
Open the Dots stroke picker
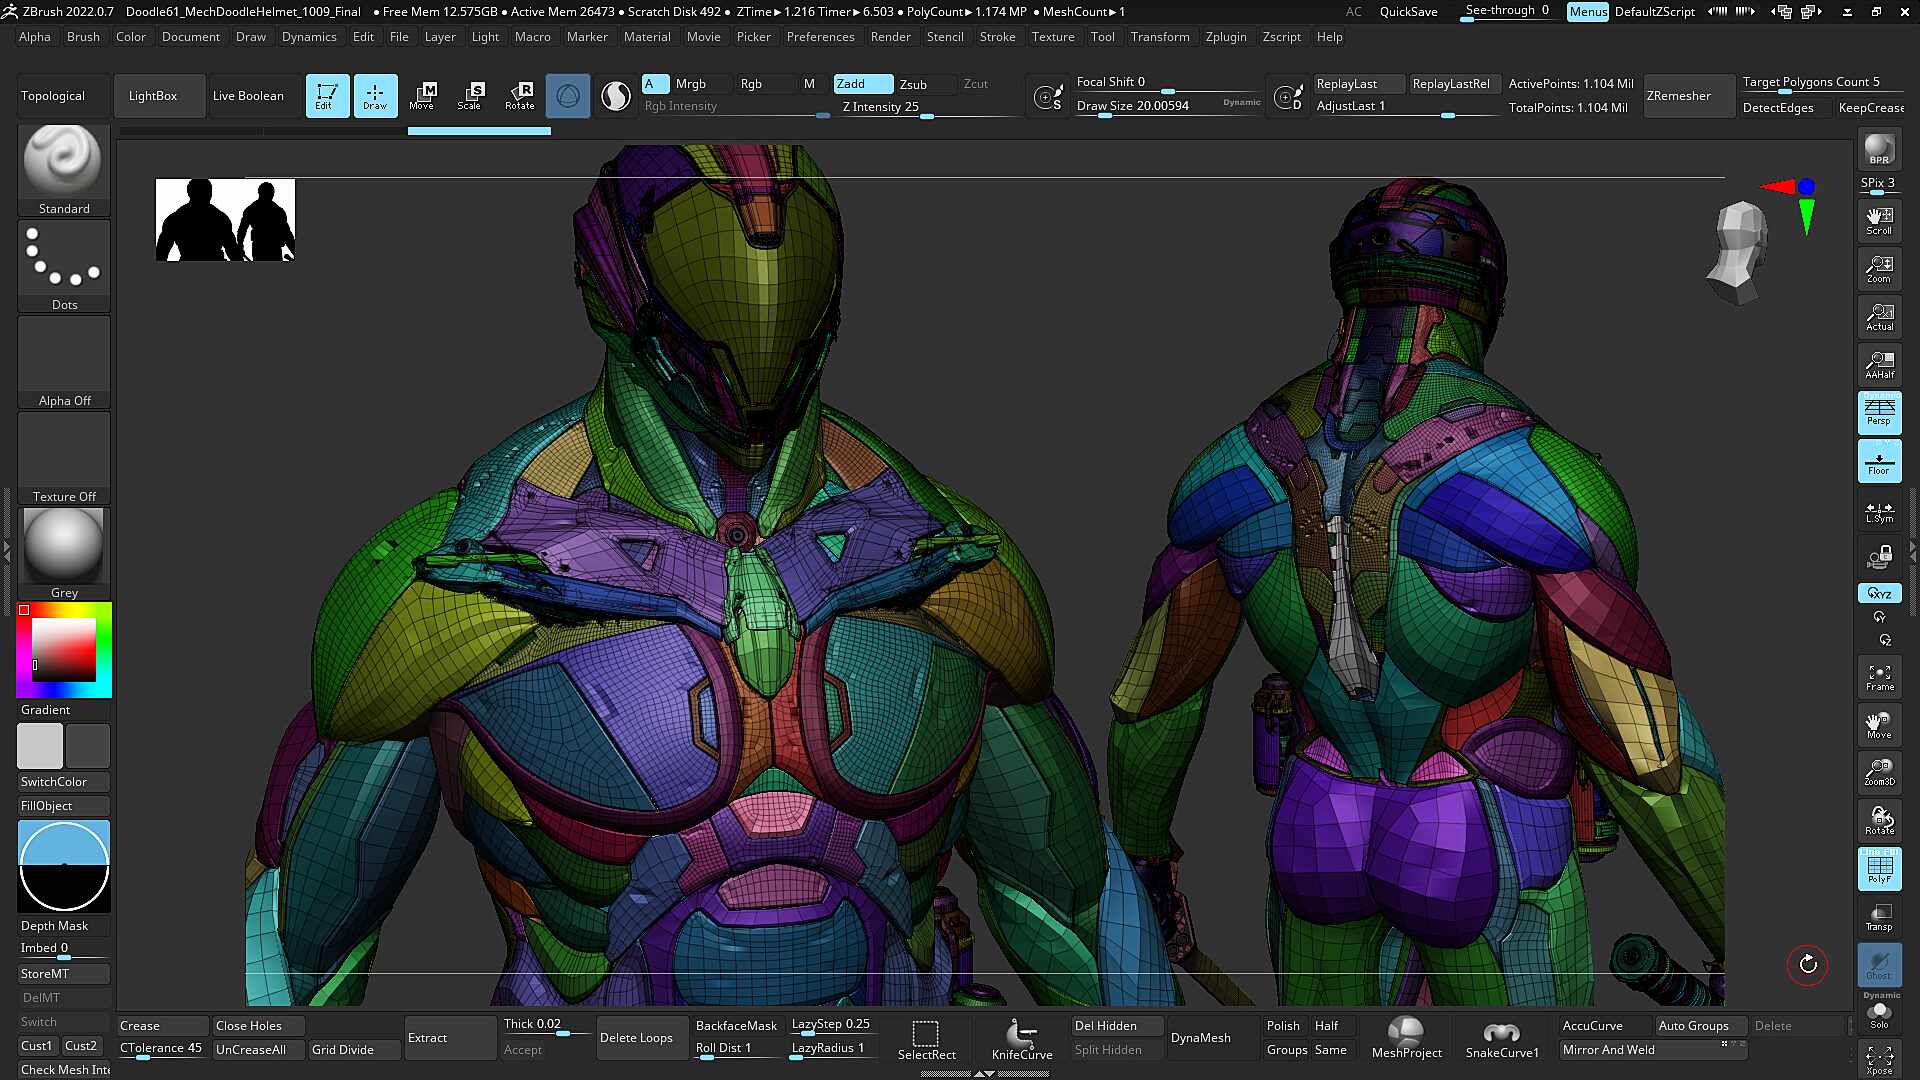click(64, 266)
